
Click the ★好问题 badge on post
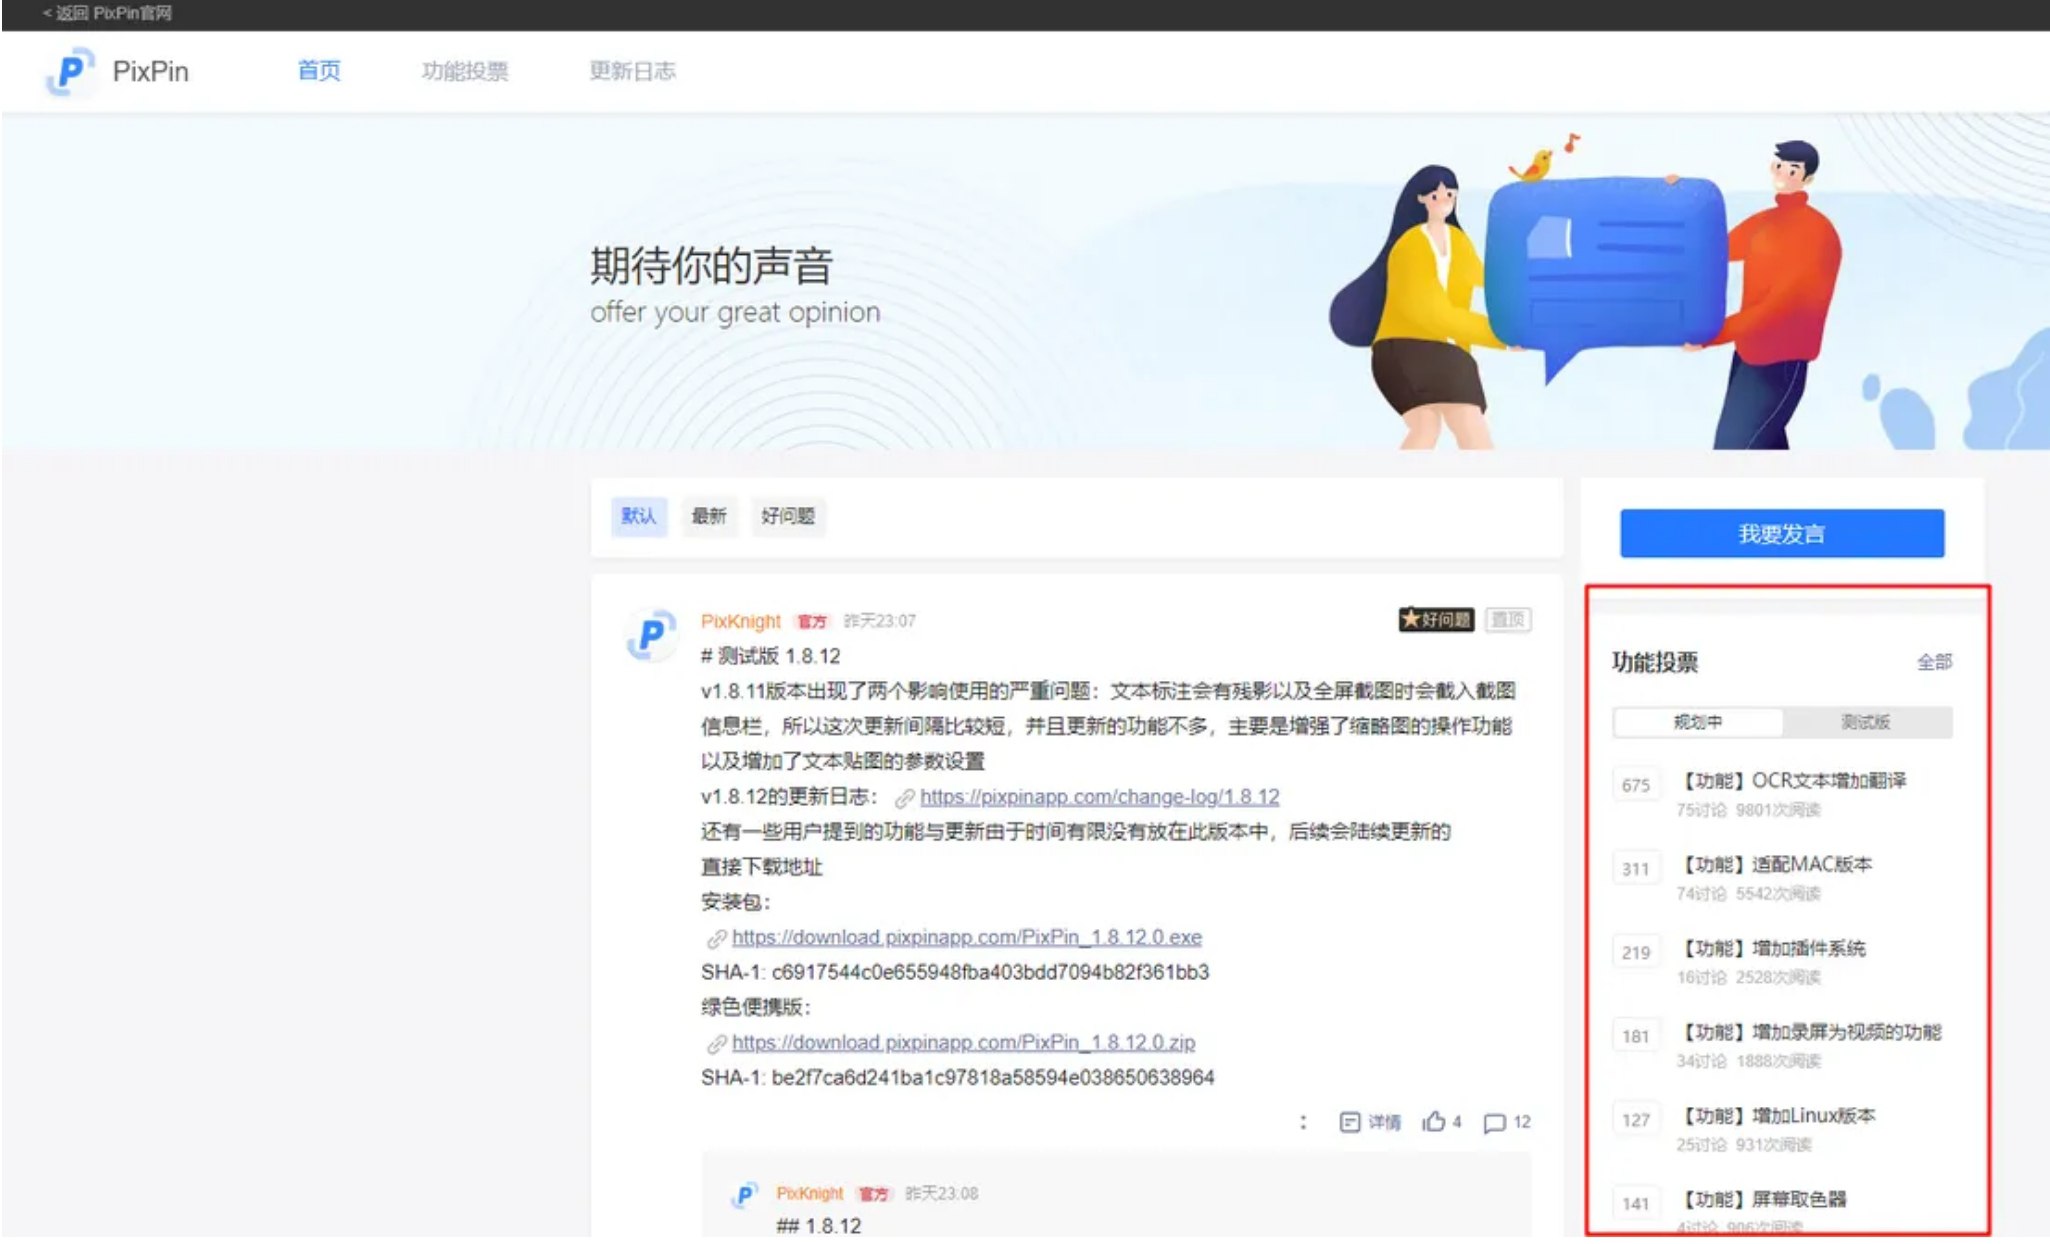[1436, 620]
